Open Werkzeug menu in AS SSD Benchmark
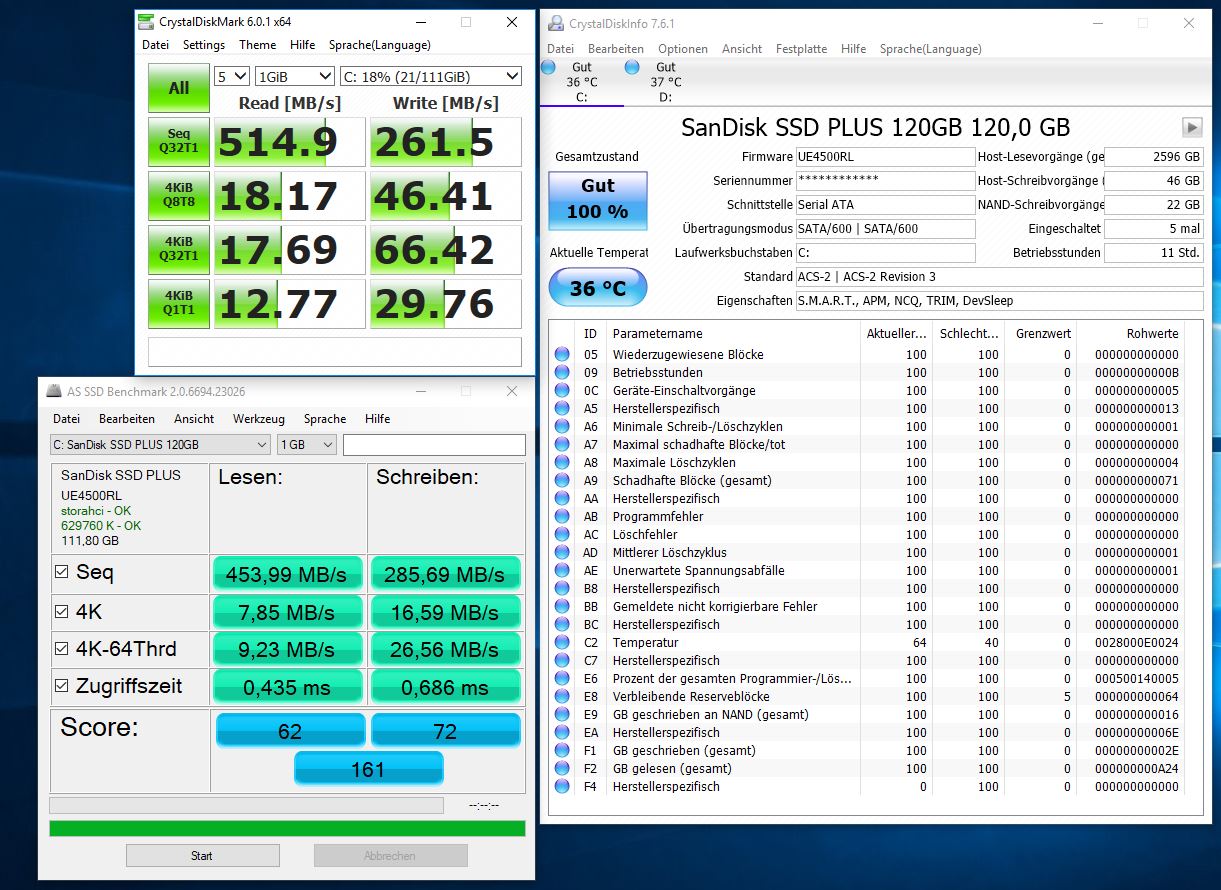 tap(259, 419)
